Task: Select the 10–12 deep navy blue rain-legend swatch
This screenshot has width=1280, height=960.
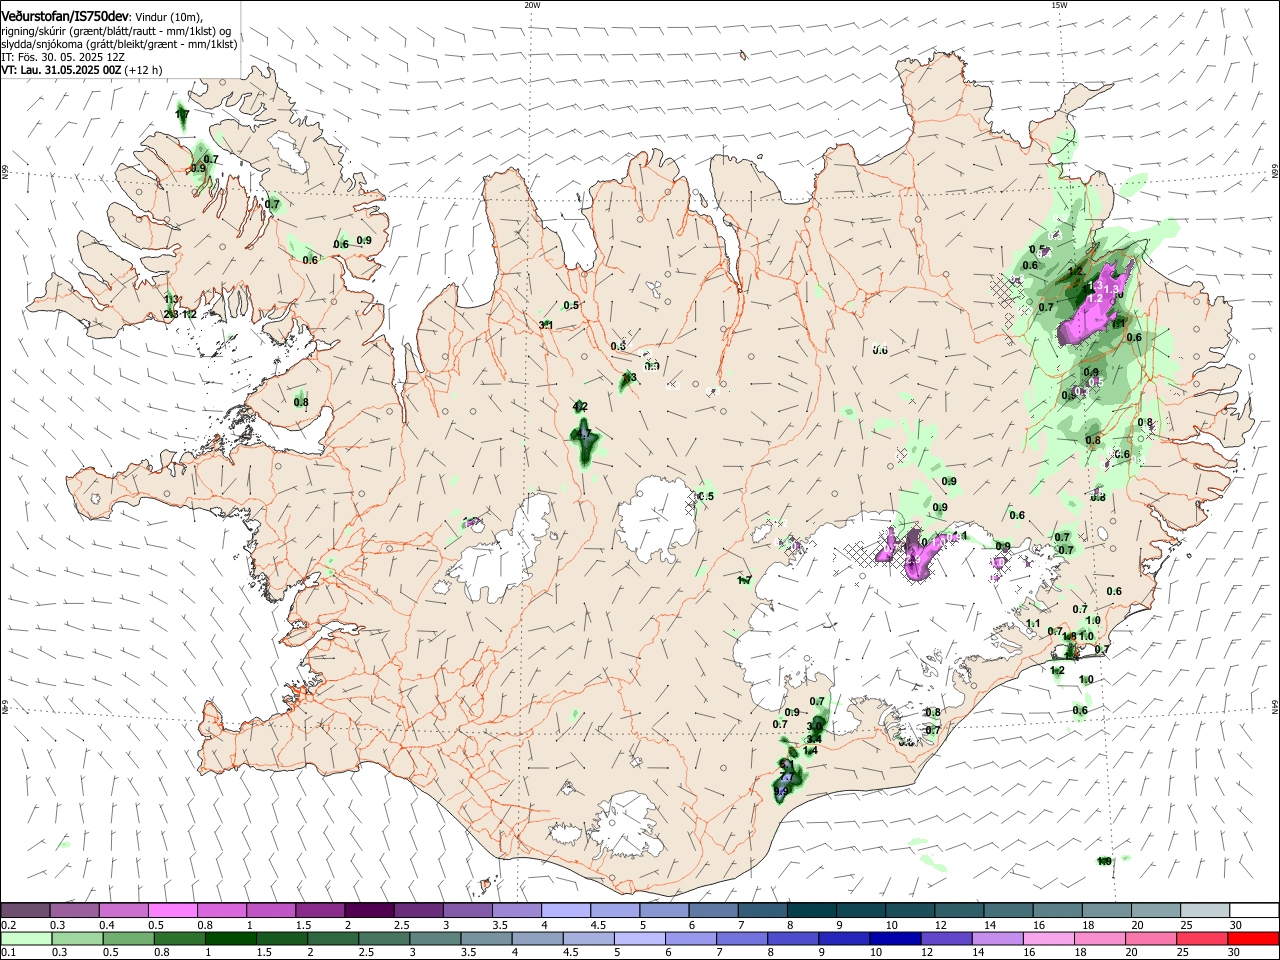Action: coord(894,938)
